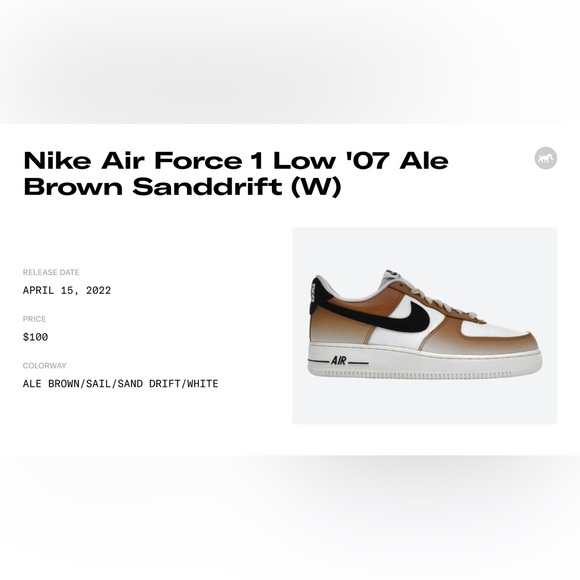Click the PRICE label
Viewport: 580px width, 580px height.
pos(34,319)
